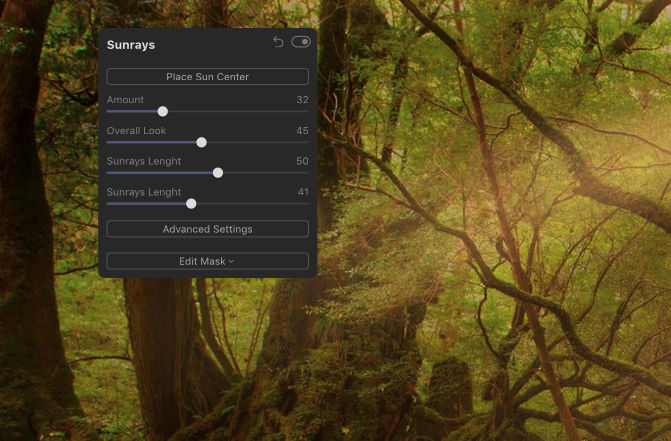
Task: Adjust the Amount slider
Action: pos(163,112)
